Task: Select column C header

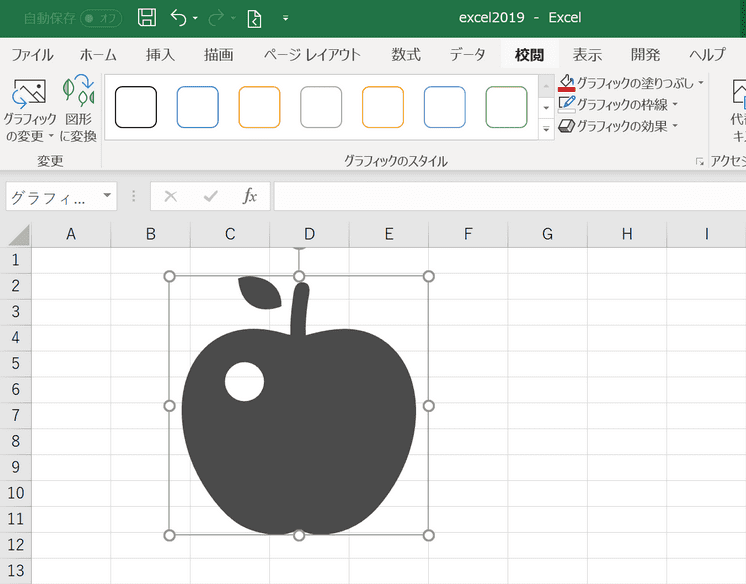Action: pos(230,234)
